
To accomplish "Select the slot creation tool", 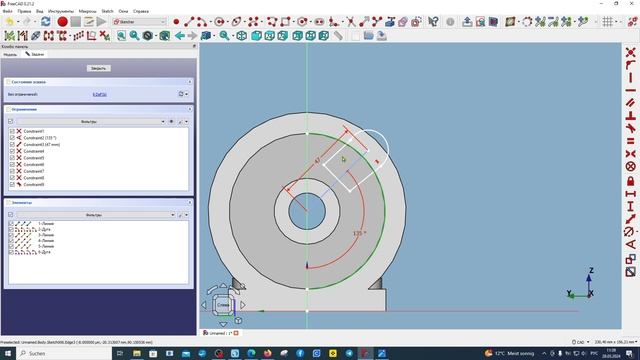I will (319, 22).
